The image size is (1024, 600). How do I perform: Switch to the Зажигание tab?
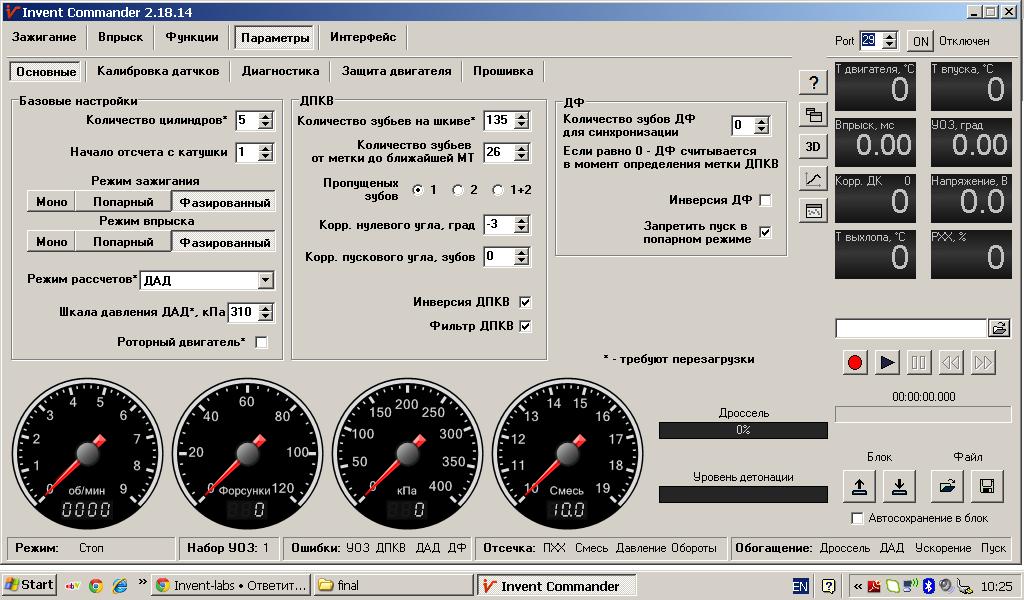point(44,37)
